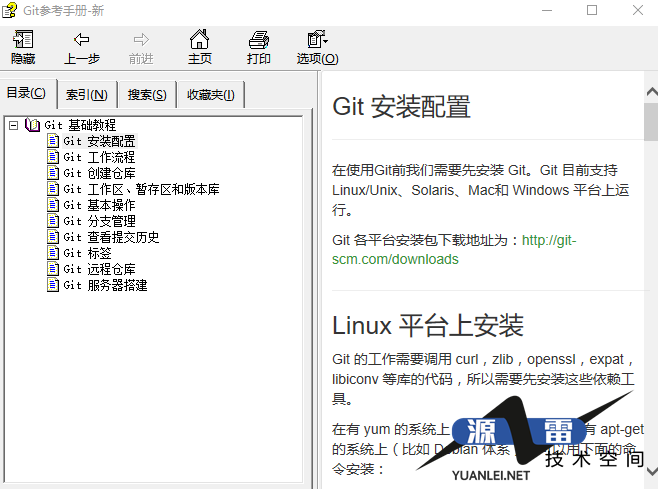Open the Git 分支管理 topic
Viewport: 658px width, 489px height.
[99, 221]
